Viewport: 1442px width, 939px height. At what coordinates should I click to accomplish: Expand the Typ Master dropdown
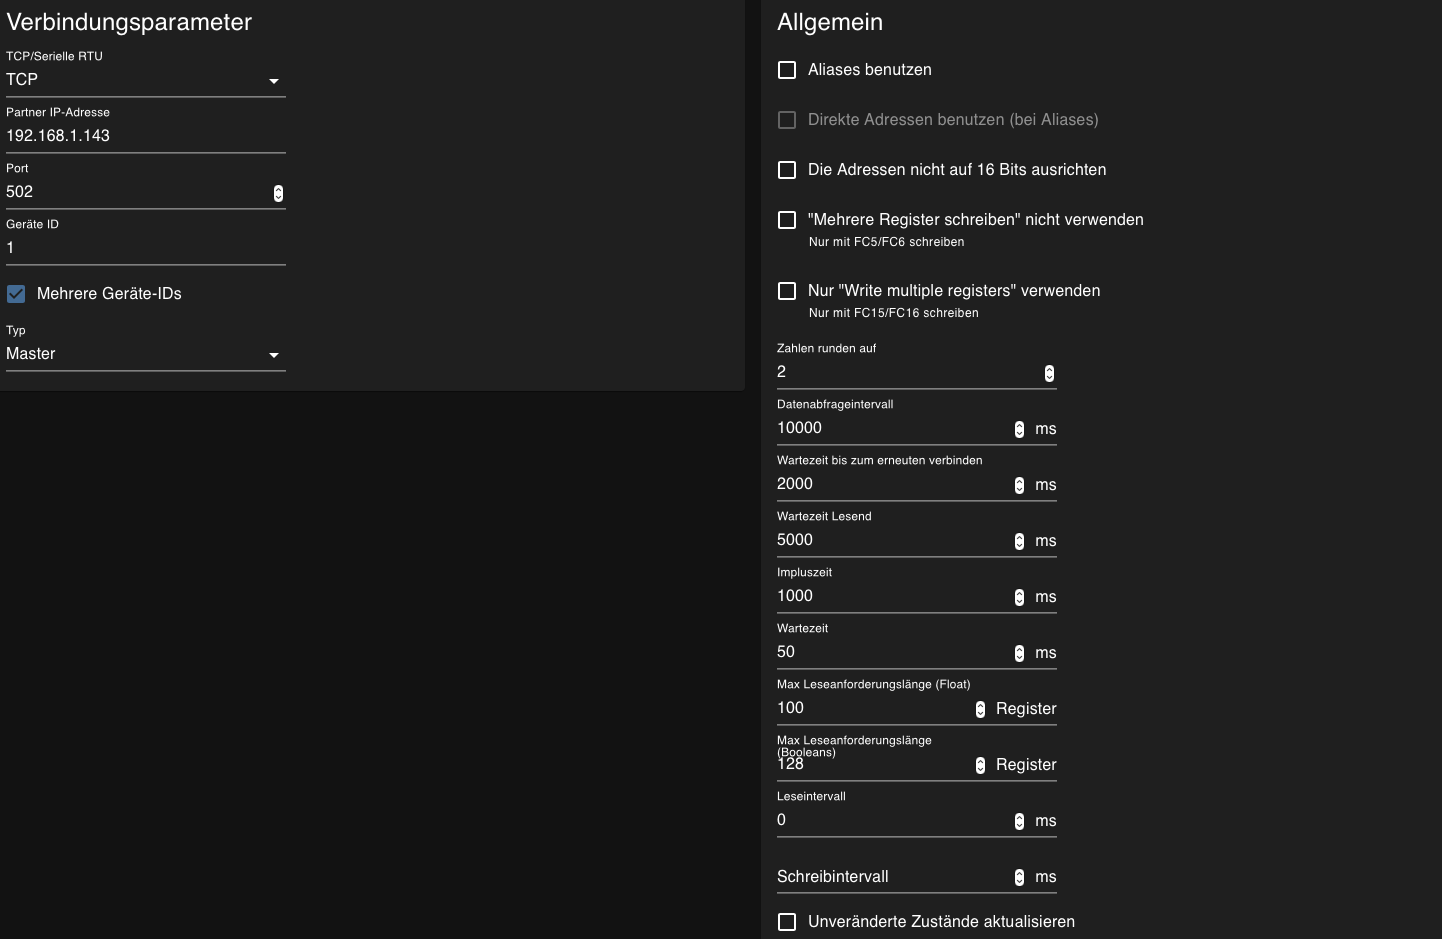(145, 354)
